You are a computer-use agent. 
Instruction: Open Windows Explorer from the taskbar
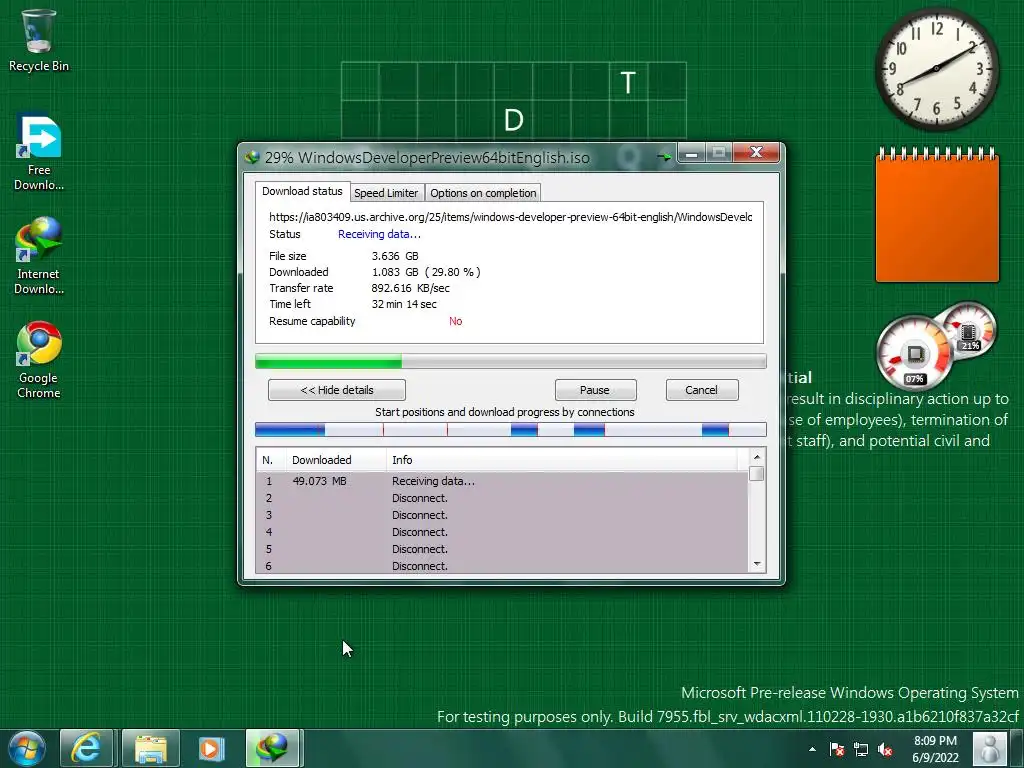pyautogui.click(x=151, y=748)
